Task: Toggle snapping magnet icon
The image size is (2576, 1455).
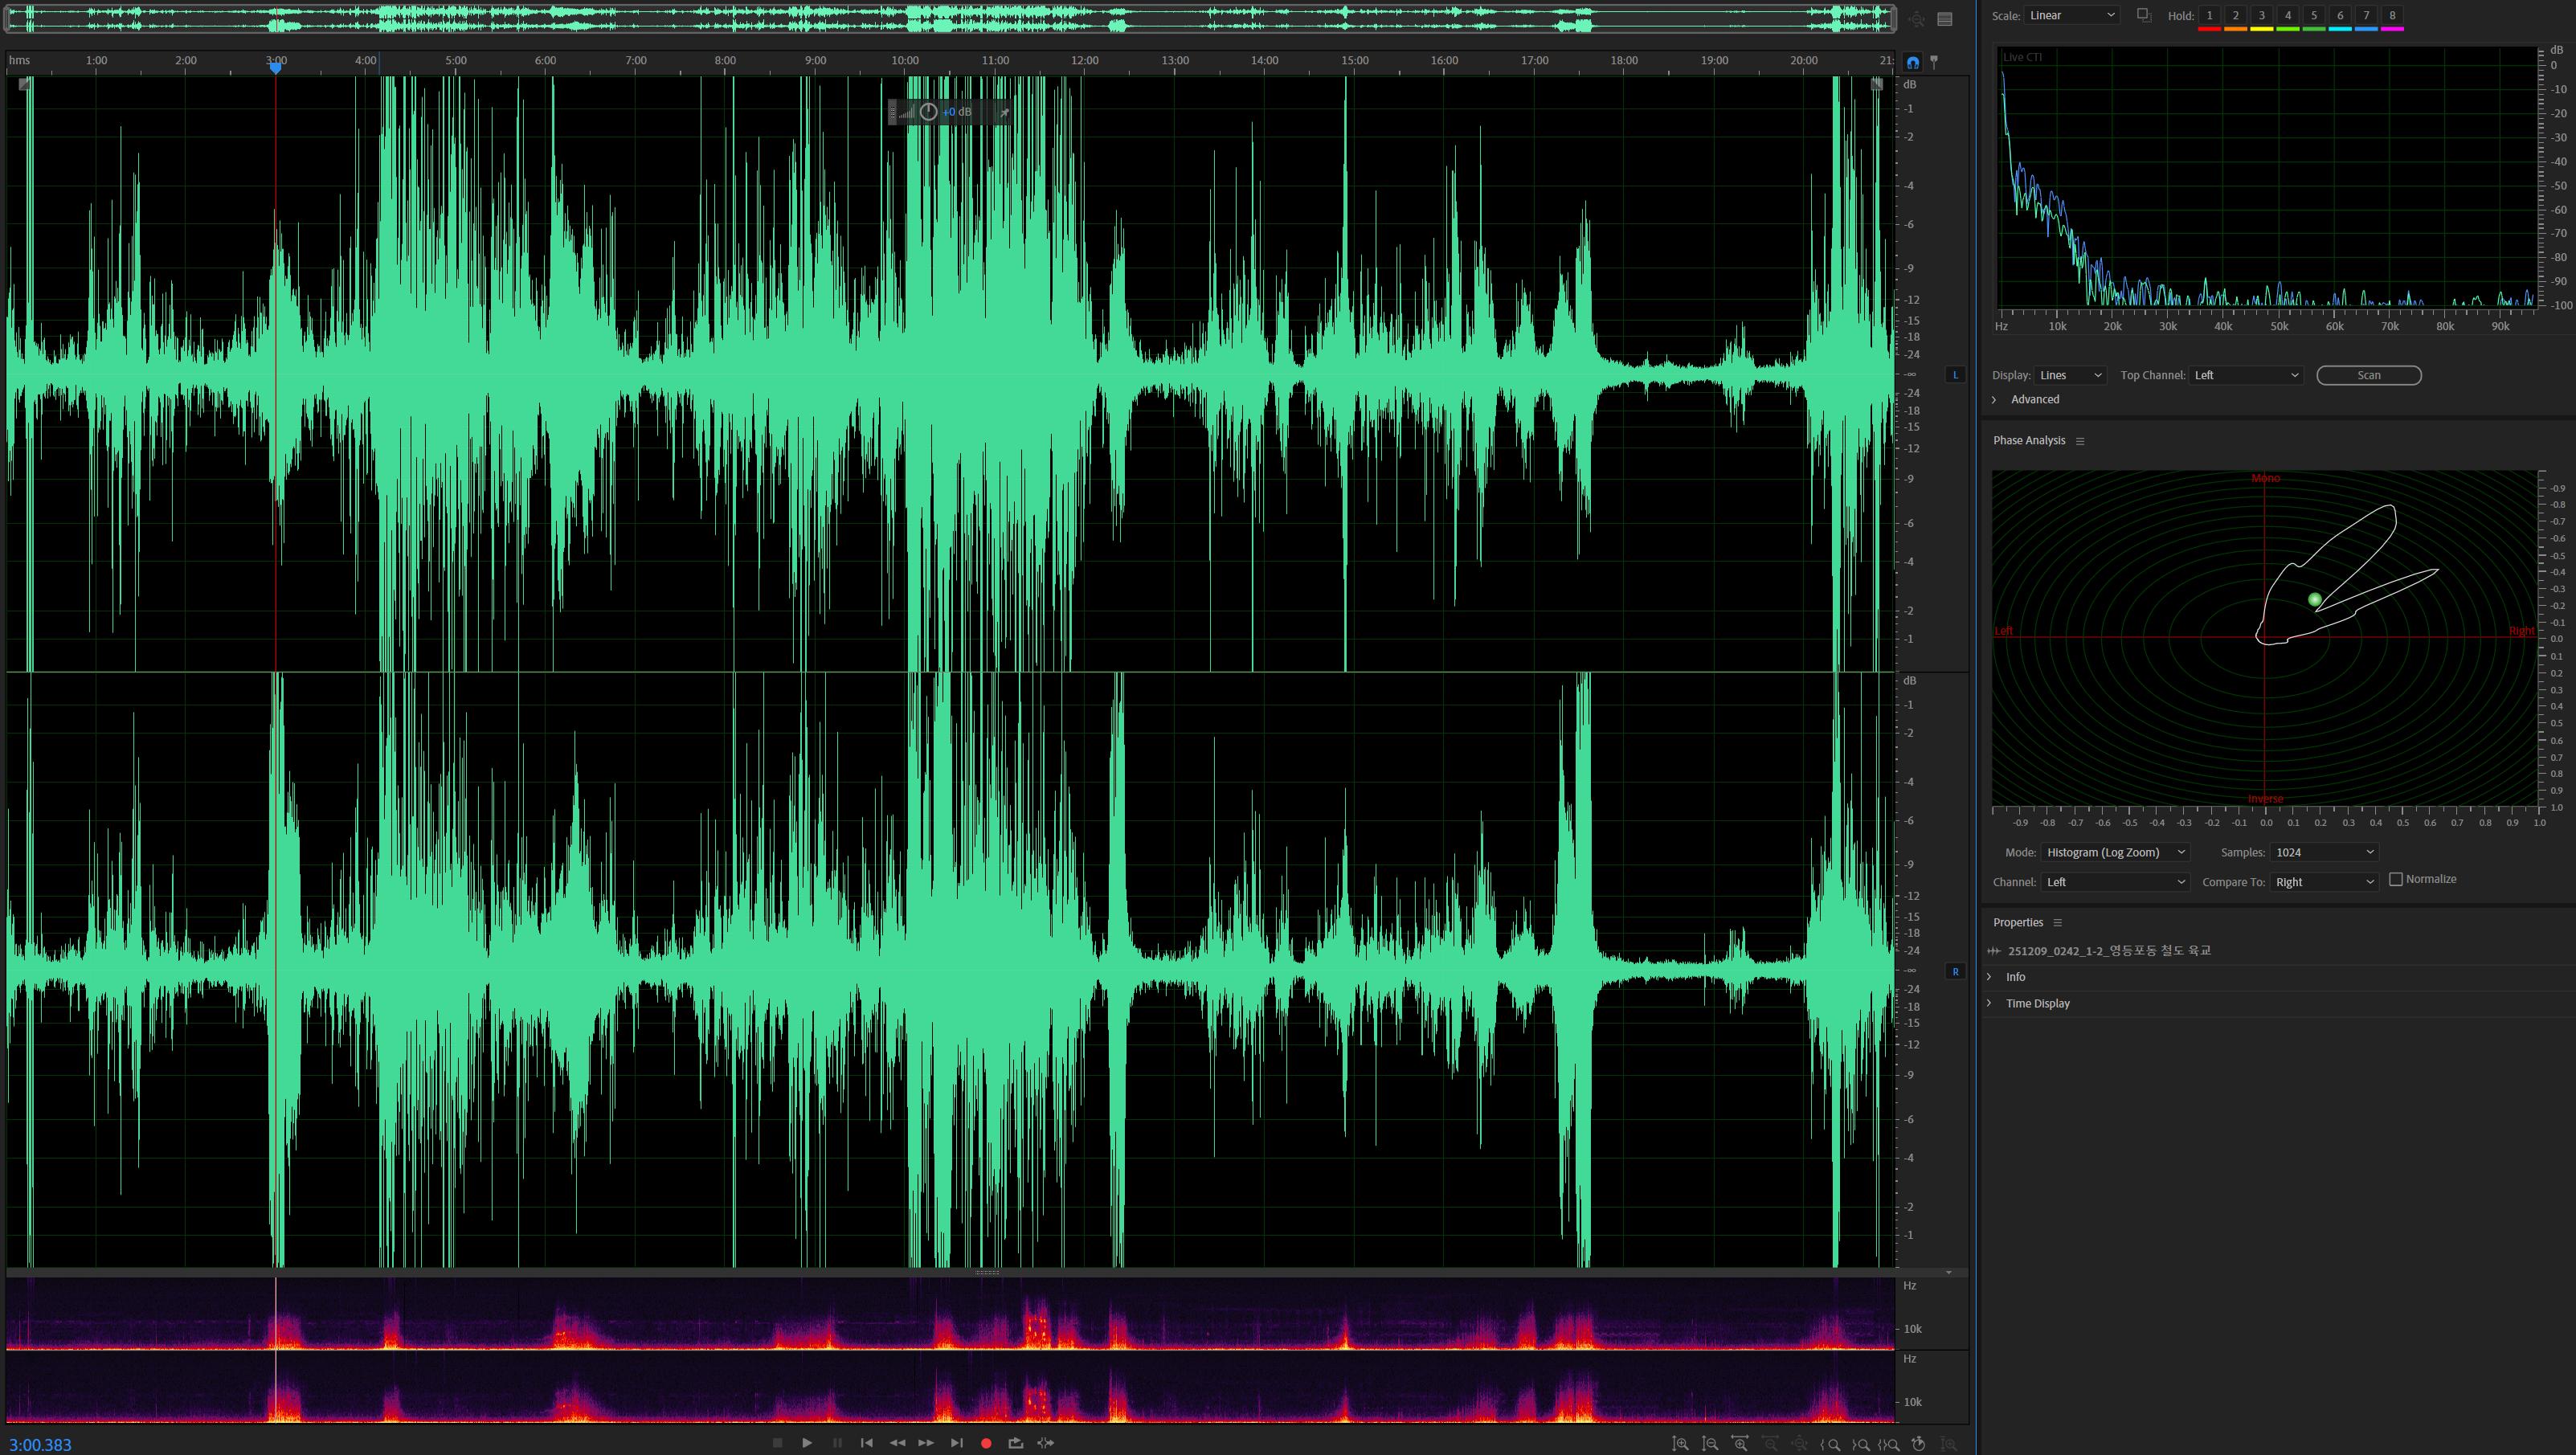Action: point(1913,62)
